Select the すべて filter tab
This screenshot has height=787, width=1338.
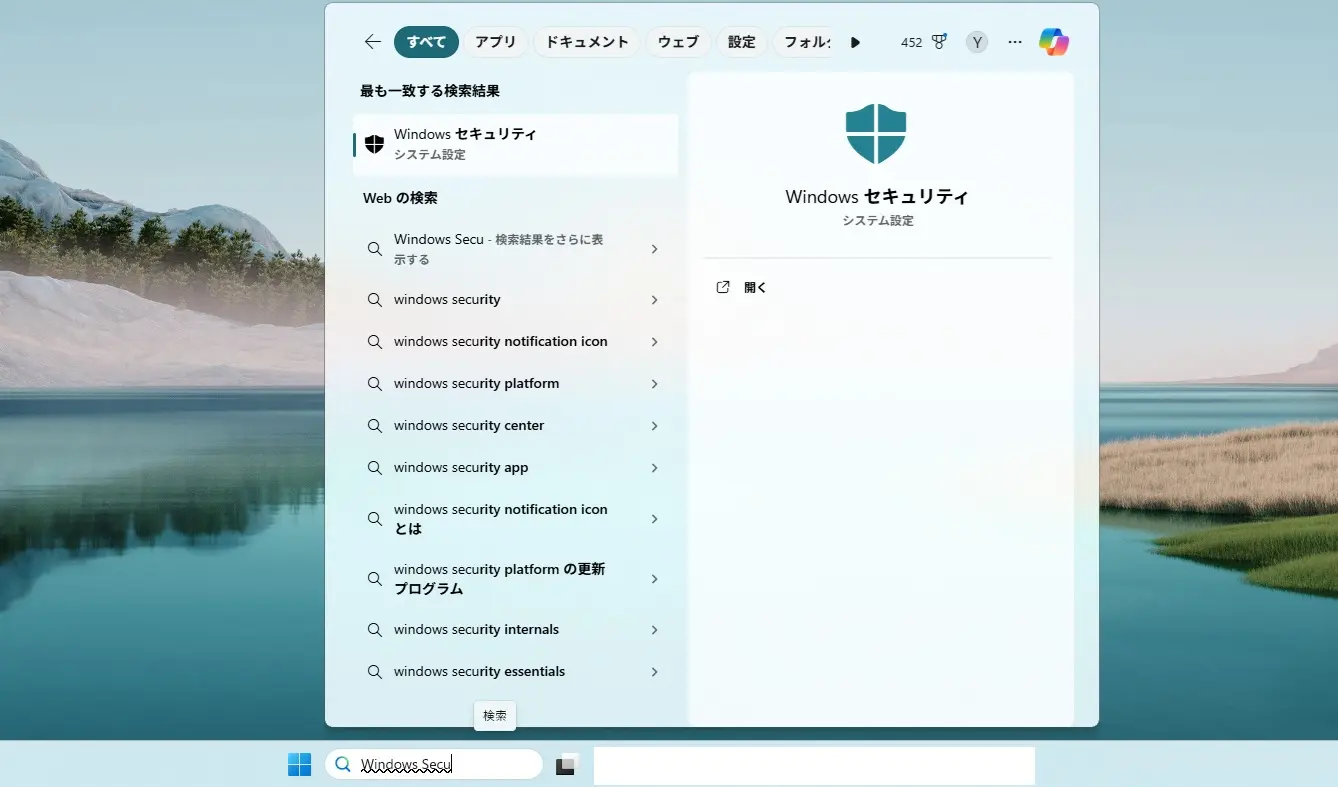(426, 42)
